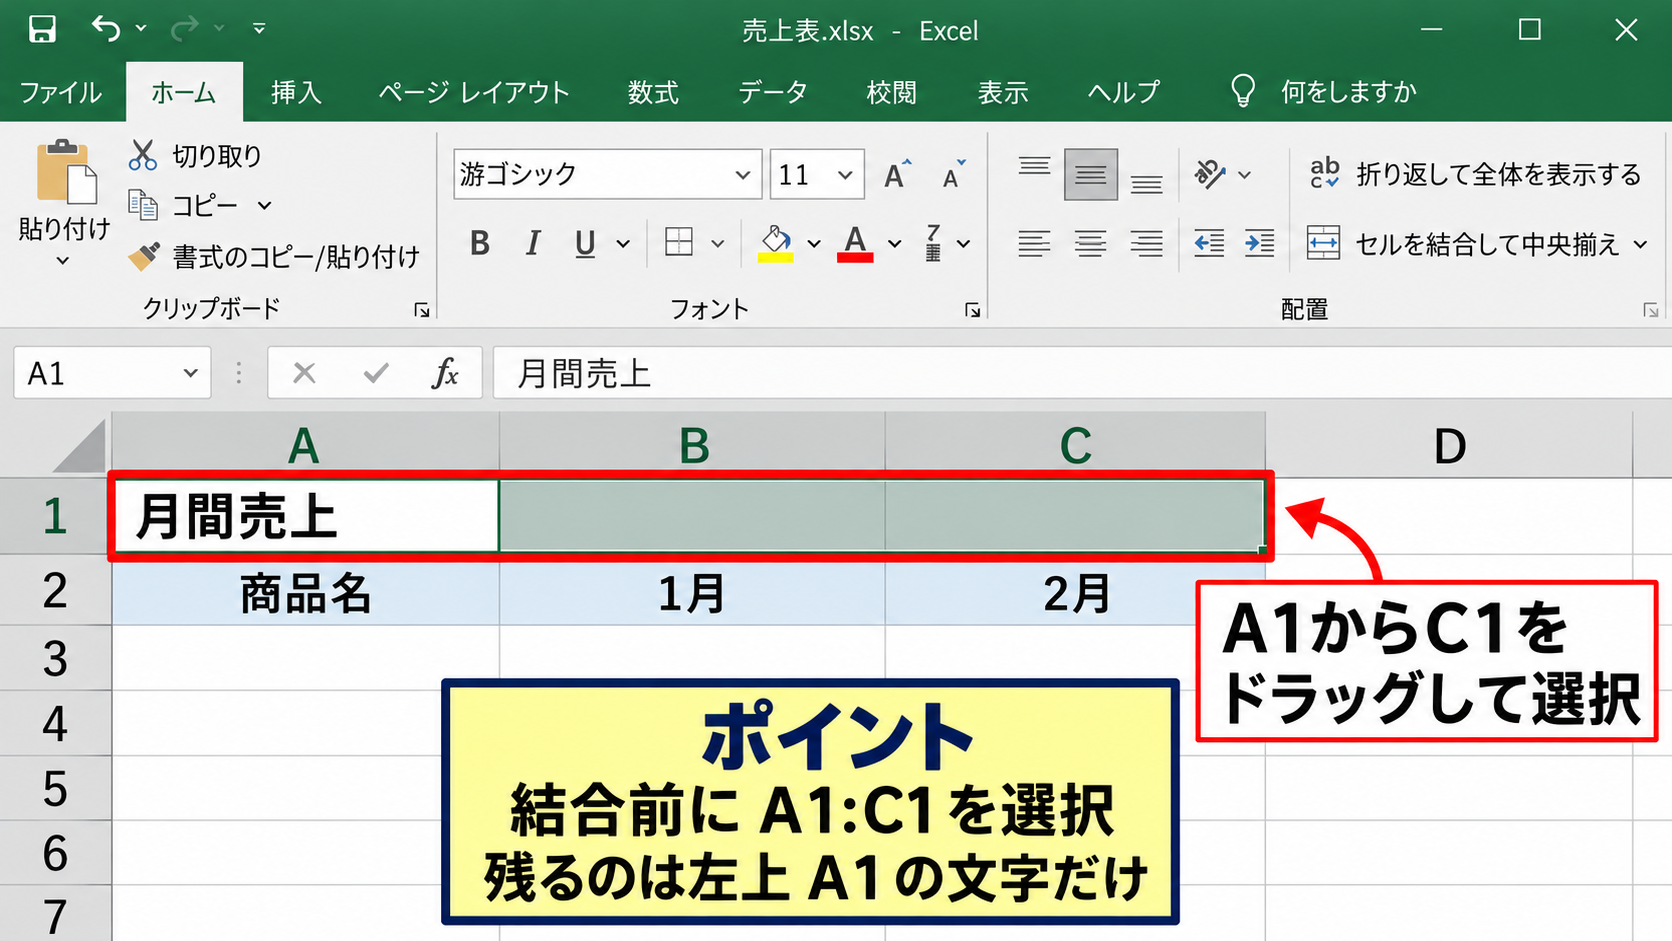Click the Redo arrow icon

pos(184,29)
